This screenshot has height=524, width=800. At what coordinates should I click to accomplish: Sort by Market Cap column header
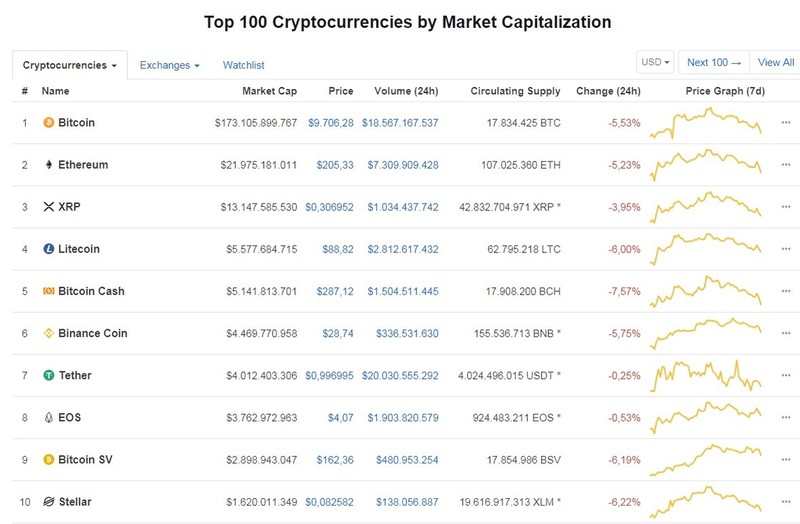pos(269,91)
